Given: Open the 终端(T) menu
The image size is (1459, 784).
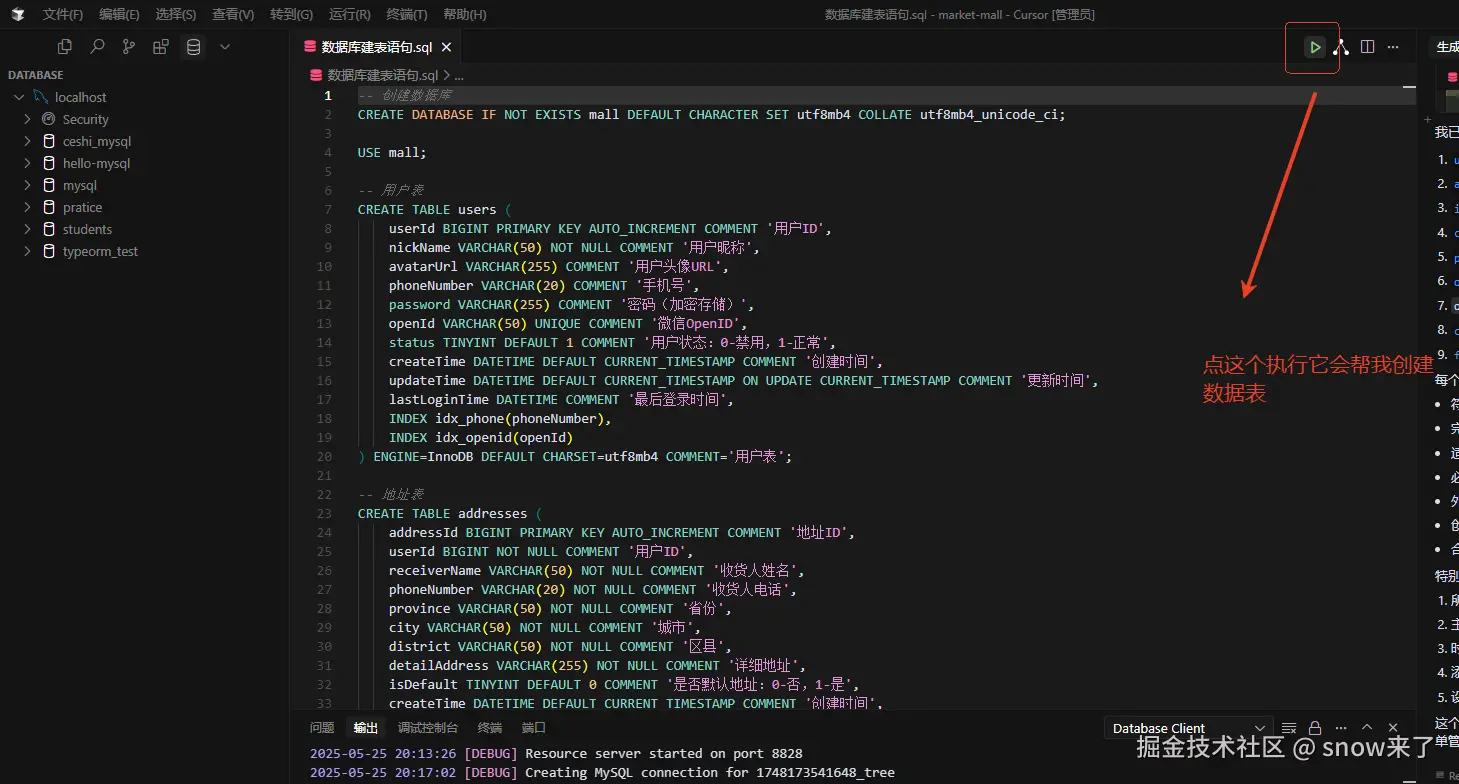Looking at the screenshot, I should (x=407, y=14).
